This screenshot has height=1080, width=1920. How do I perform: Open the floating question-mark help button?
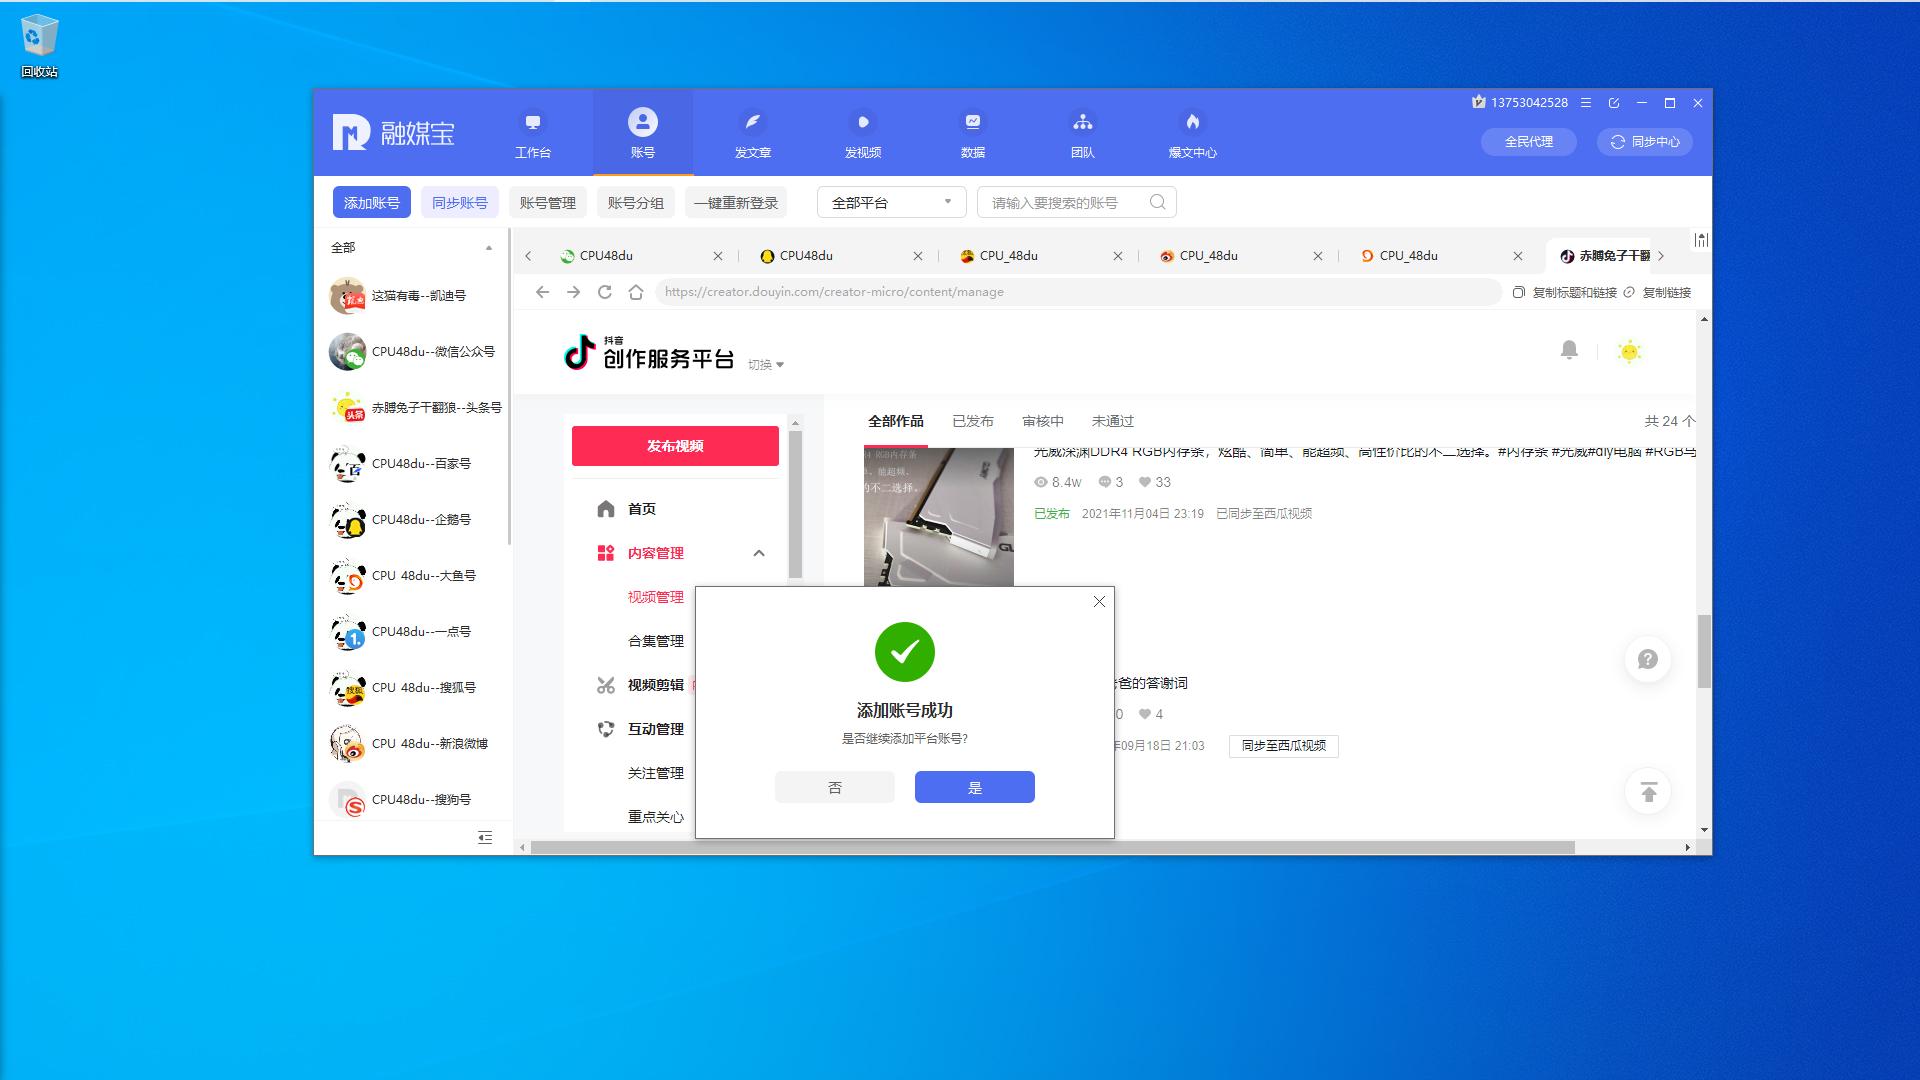(1648, 659)
